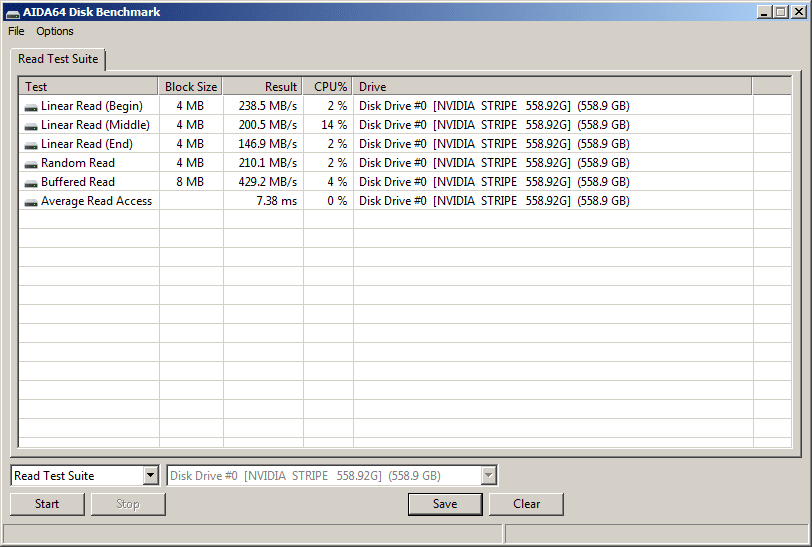
Task: Click the Clear button
Action: [x=526, y=504]
